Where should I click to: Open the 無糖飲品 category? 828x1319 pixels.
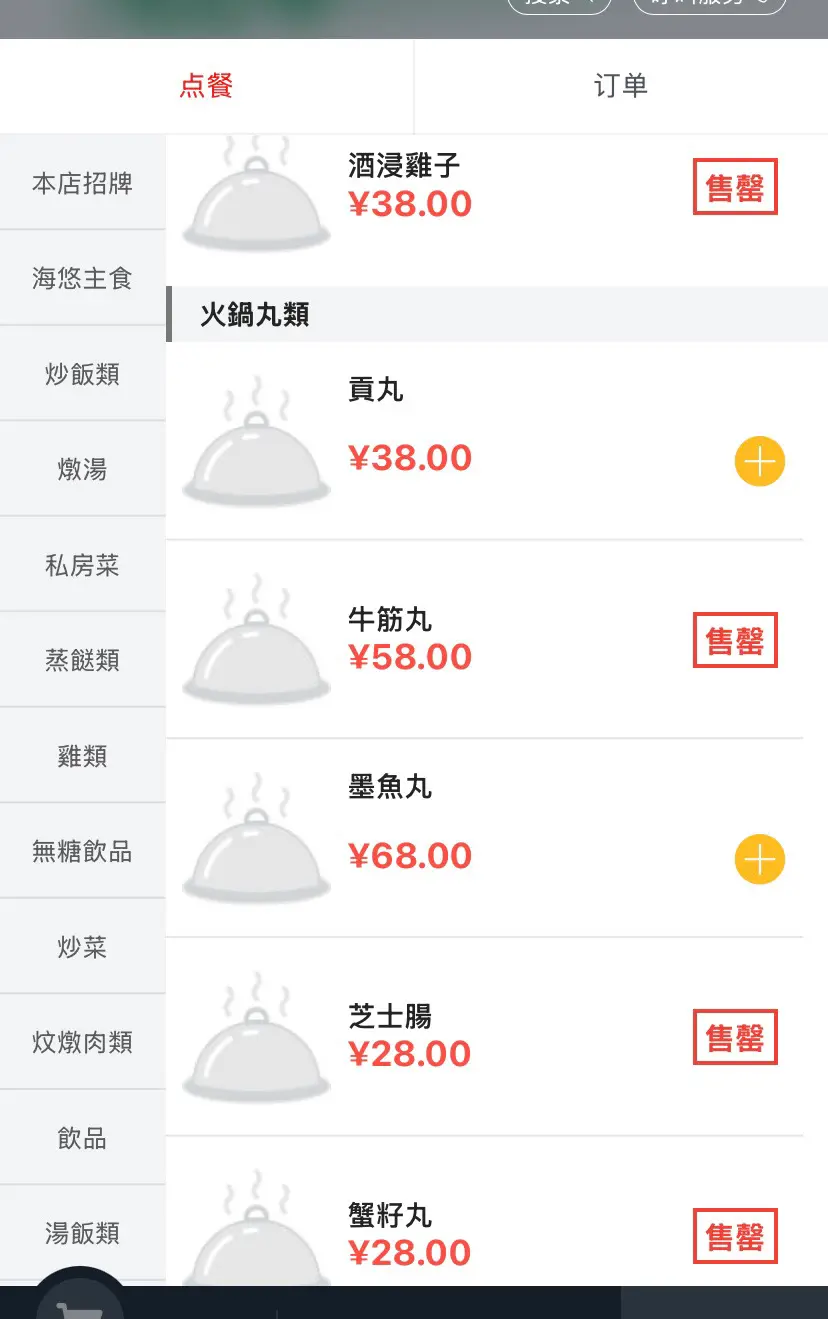tap(82, 851)
